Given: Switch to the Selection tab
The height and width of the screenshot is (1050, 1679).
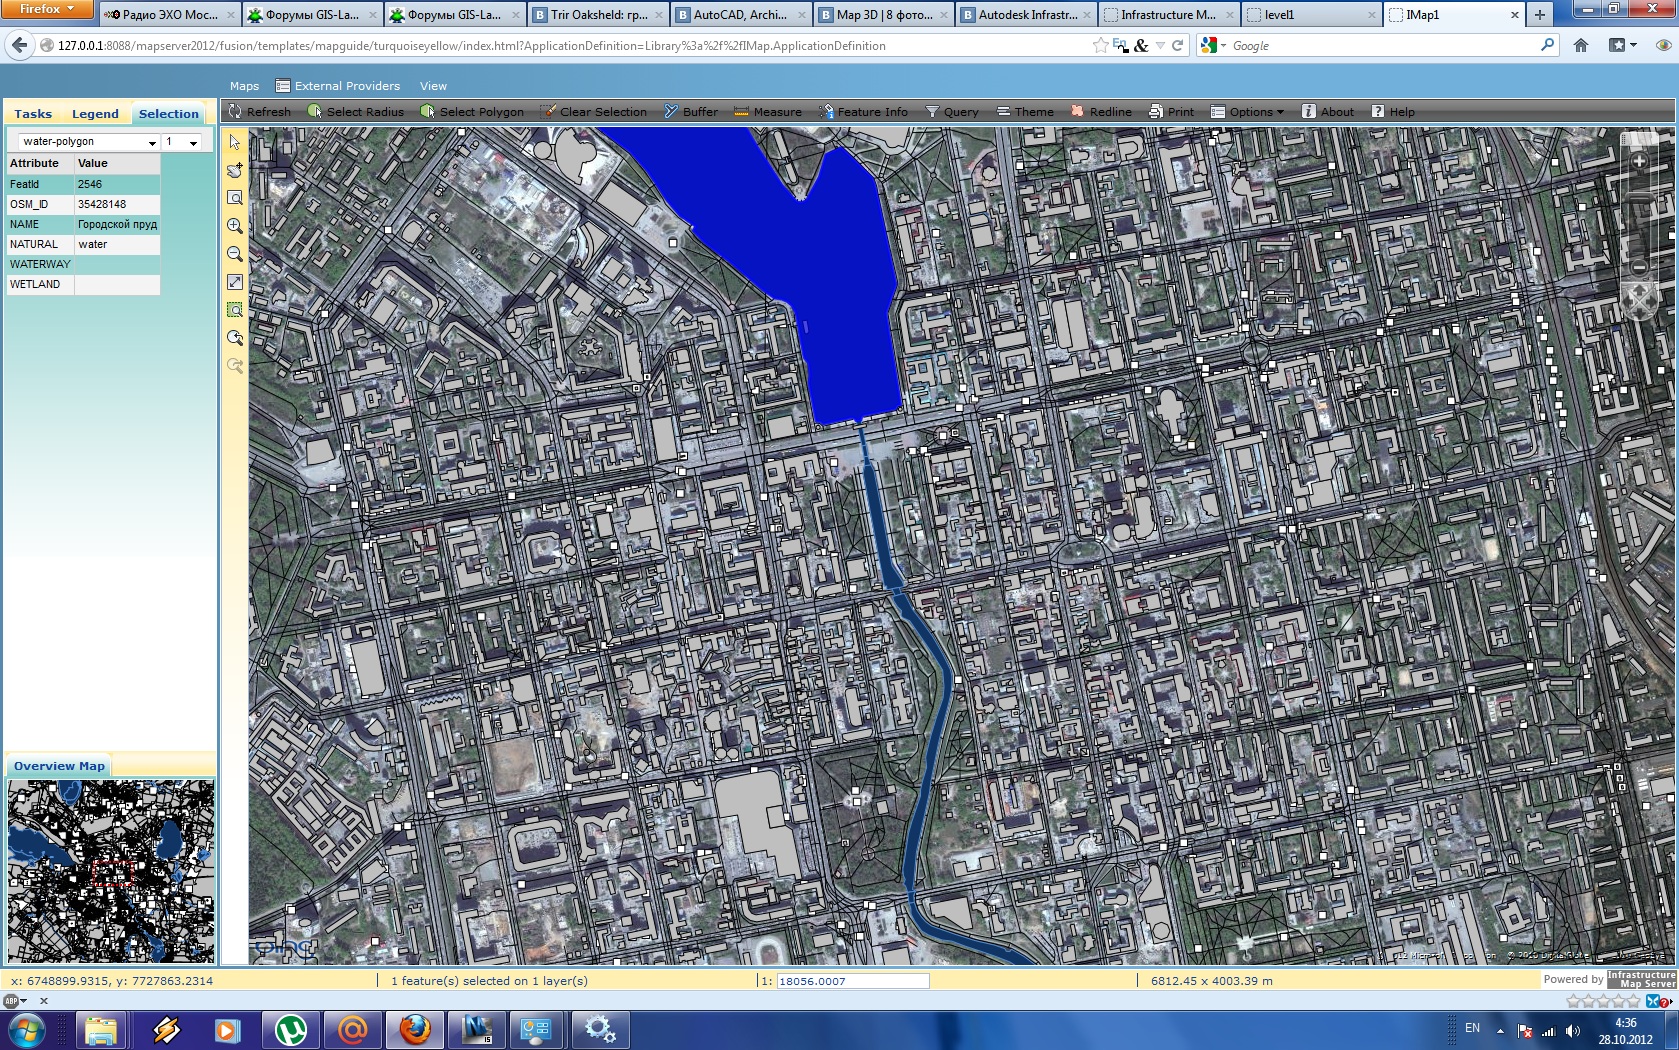Looking at the screenshot, I should click(169, 114).
